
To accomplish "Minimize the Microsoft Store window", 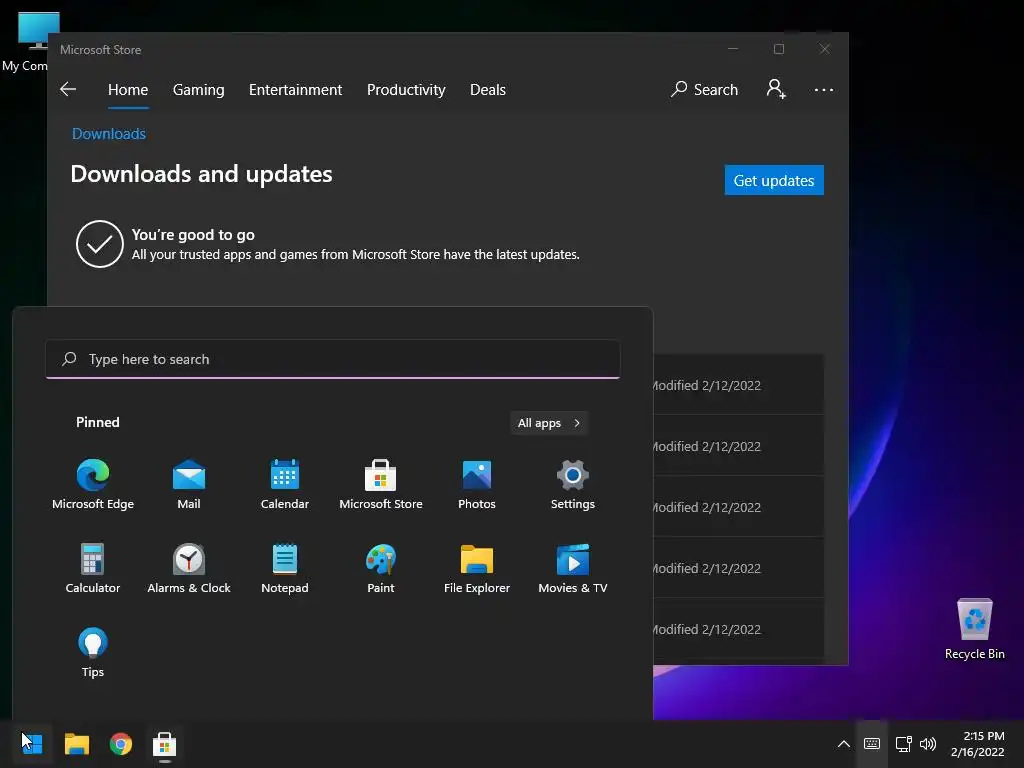I will (733, 49).
